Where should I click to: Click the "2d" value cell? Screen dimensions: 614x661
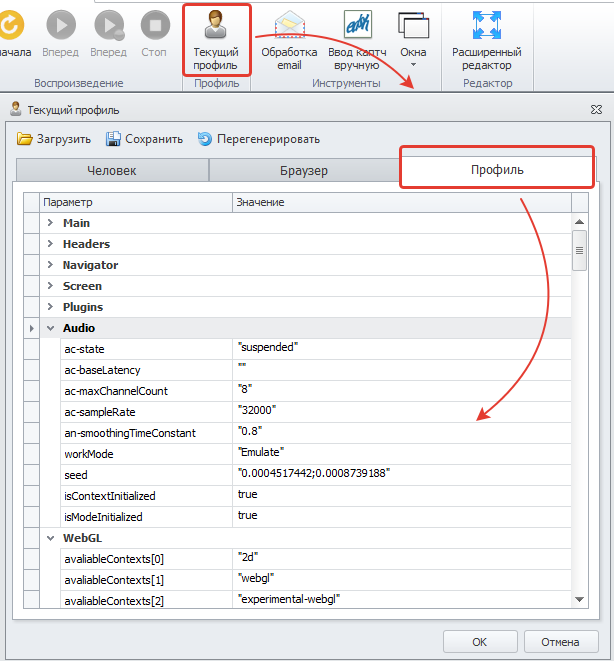(x=402, y=559)
